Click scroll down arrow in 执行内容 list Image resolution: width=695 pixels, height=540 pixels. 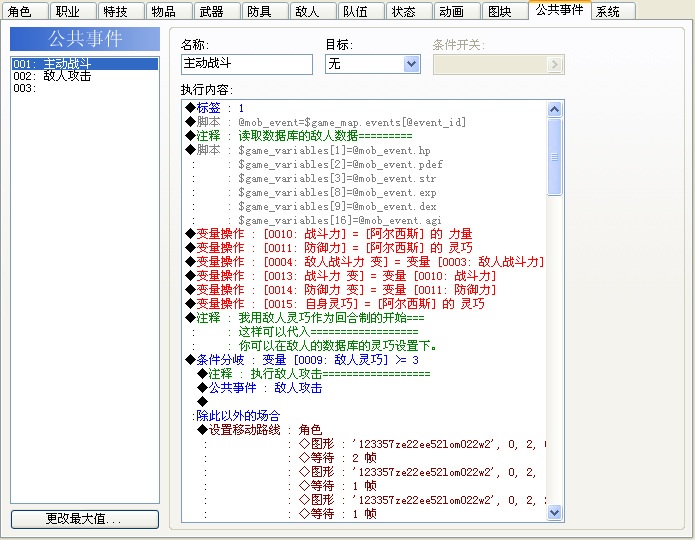coord(554,513)
